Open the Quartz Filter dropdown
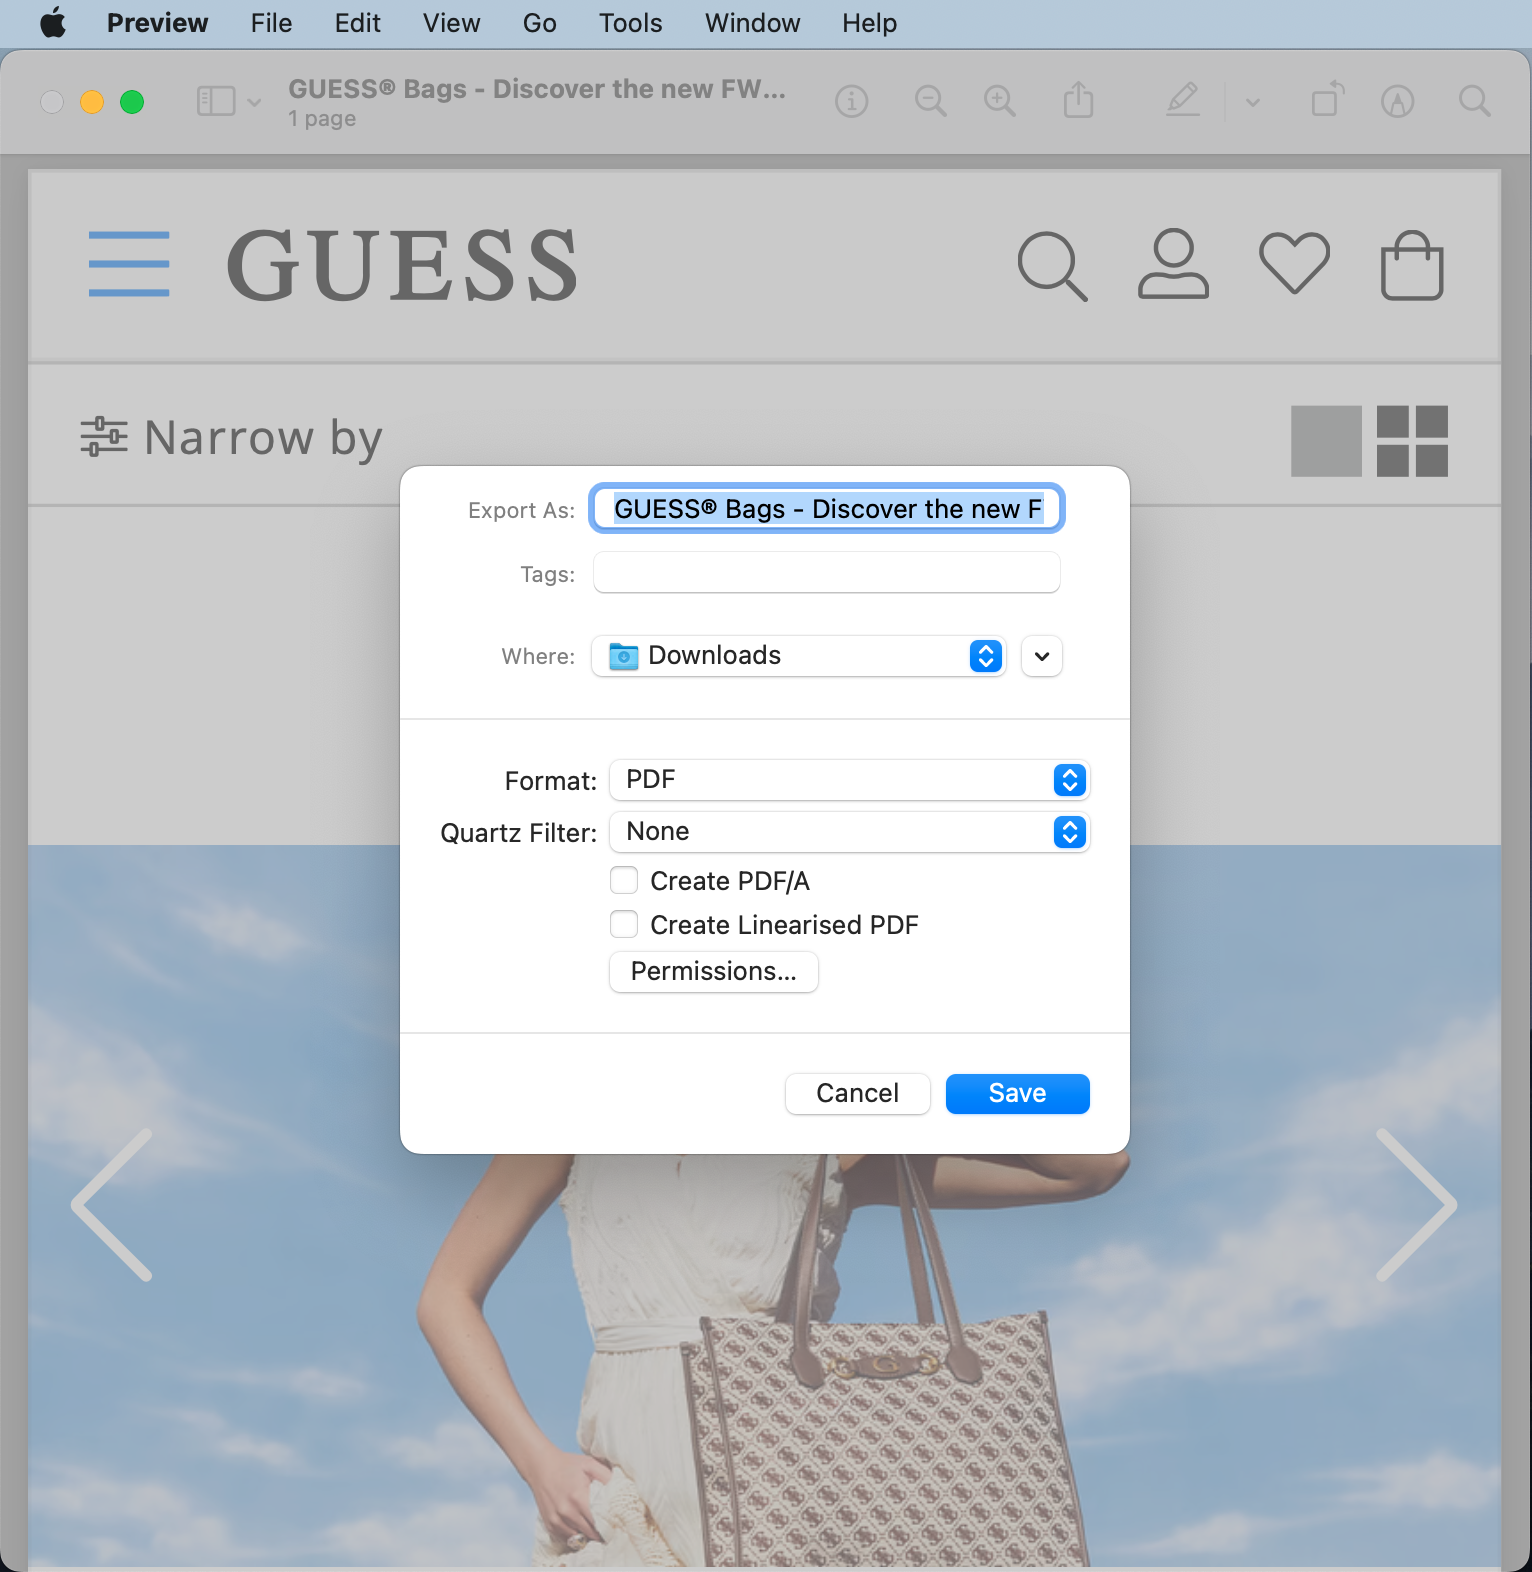 pyautogui.click(x=849, y=832)
